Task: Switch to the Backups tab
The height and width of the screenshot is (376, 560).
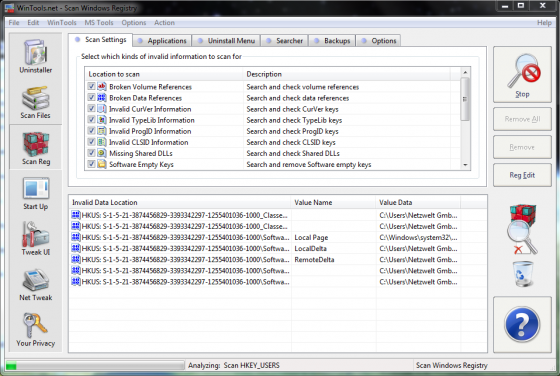Action: point(332,41)
